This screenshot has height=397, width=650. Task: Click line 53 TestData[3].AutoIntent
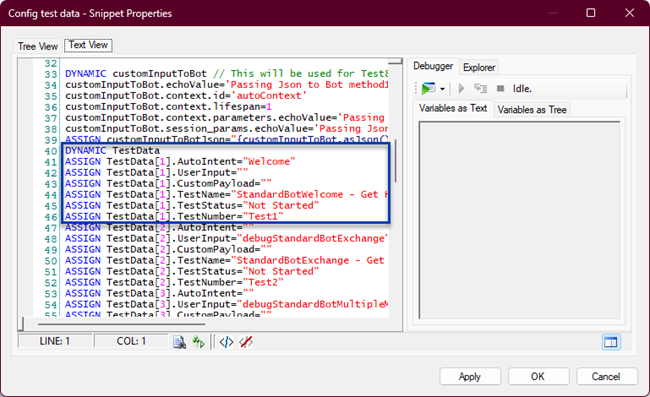[159, 293]
